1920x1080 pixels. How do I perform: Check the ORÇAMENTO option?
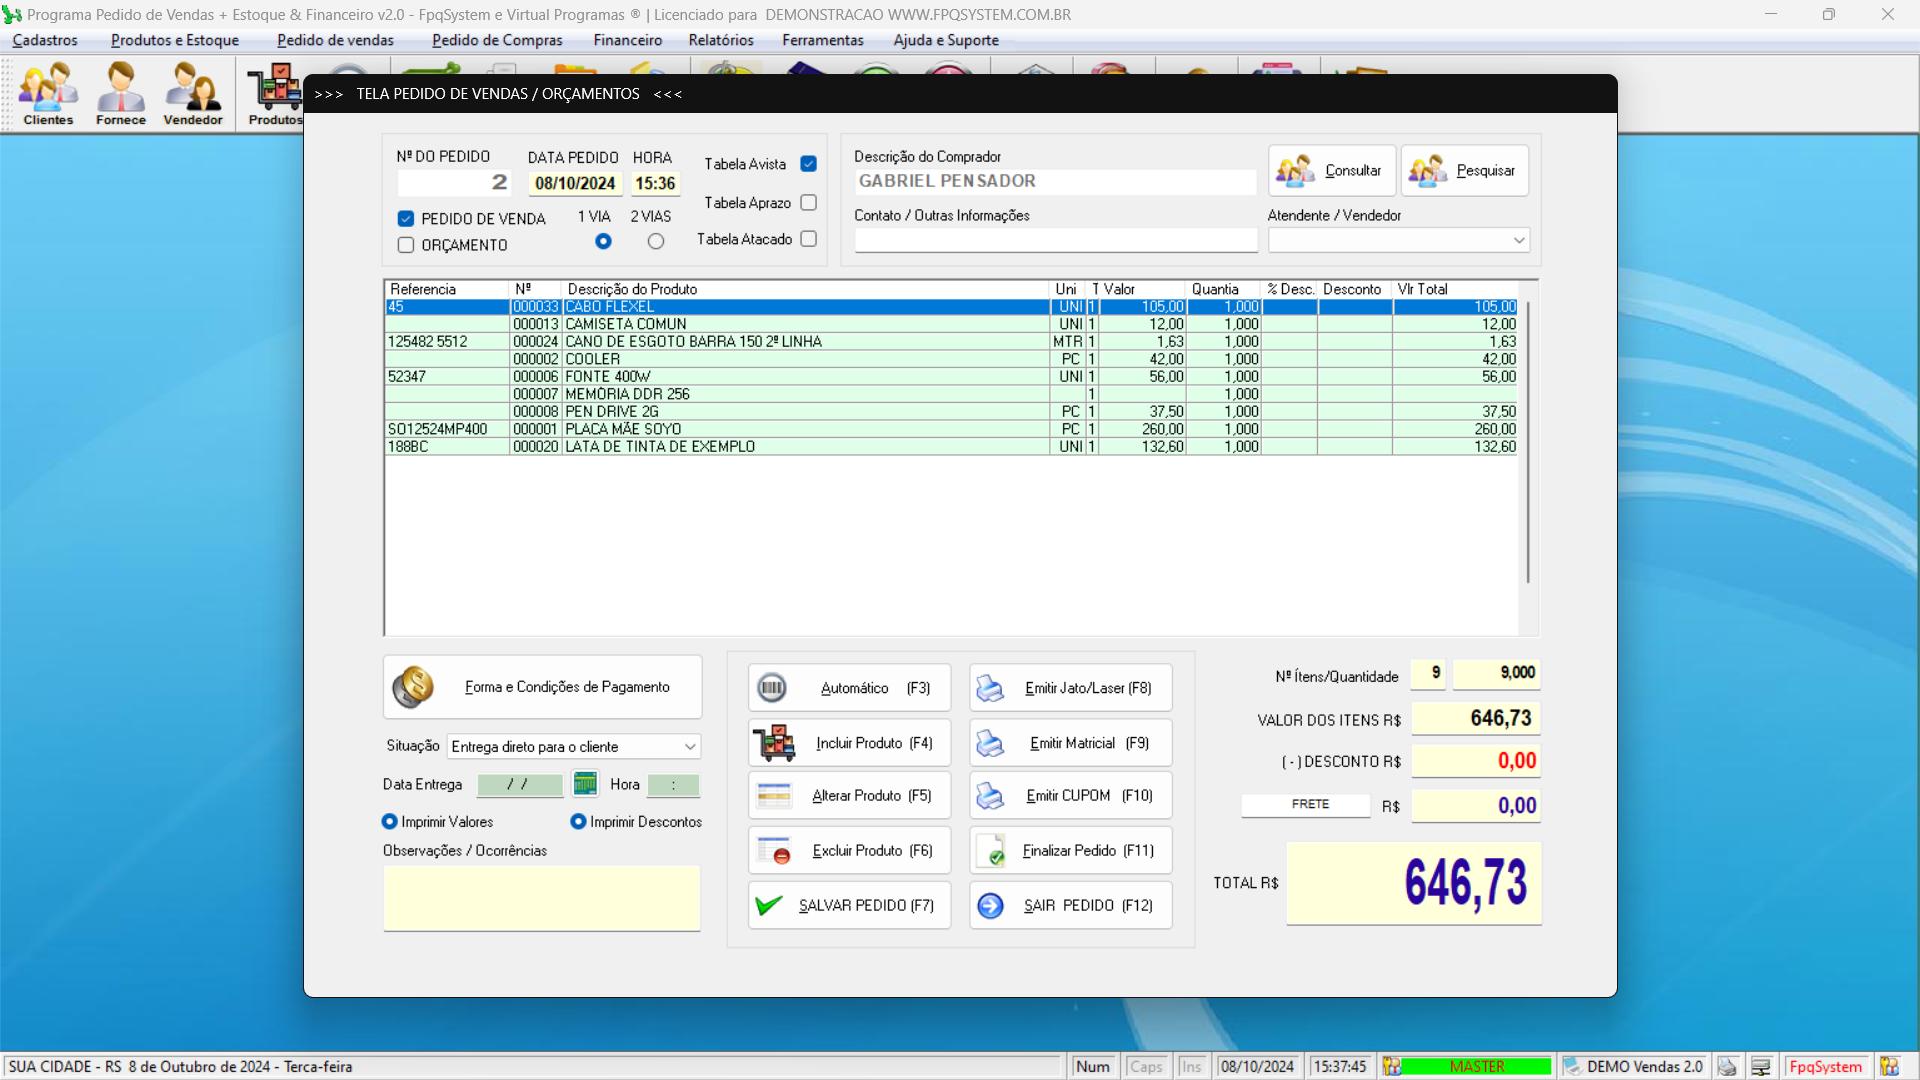coord(406,245)
